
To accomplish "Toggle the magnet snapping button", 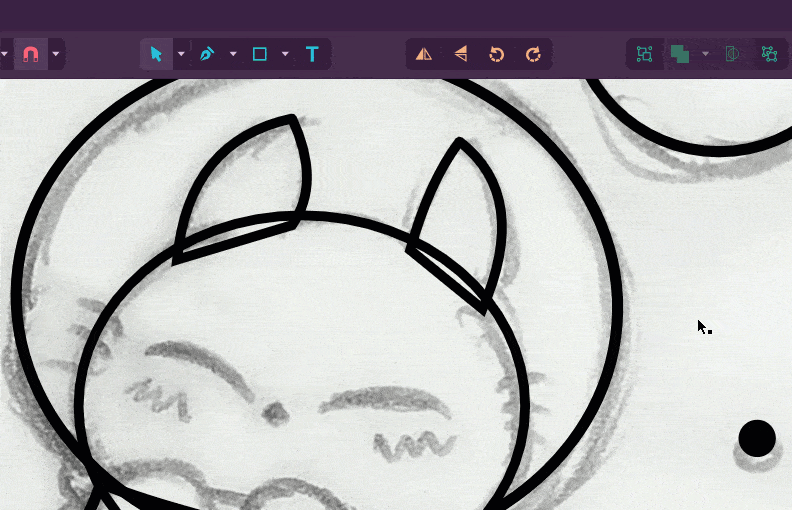I will pyautogui.click(x=30, y=54).
